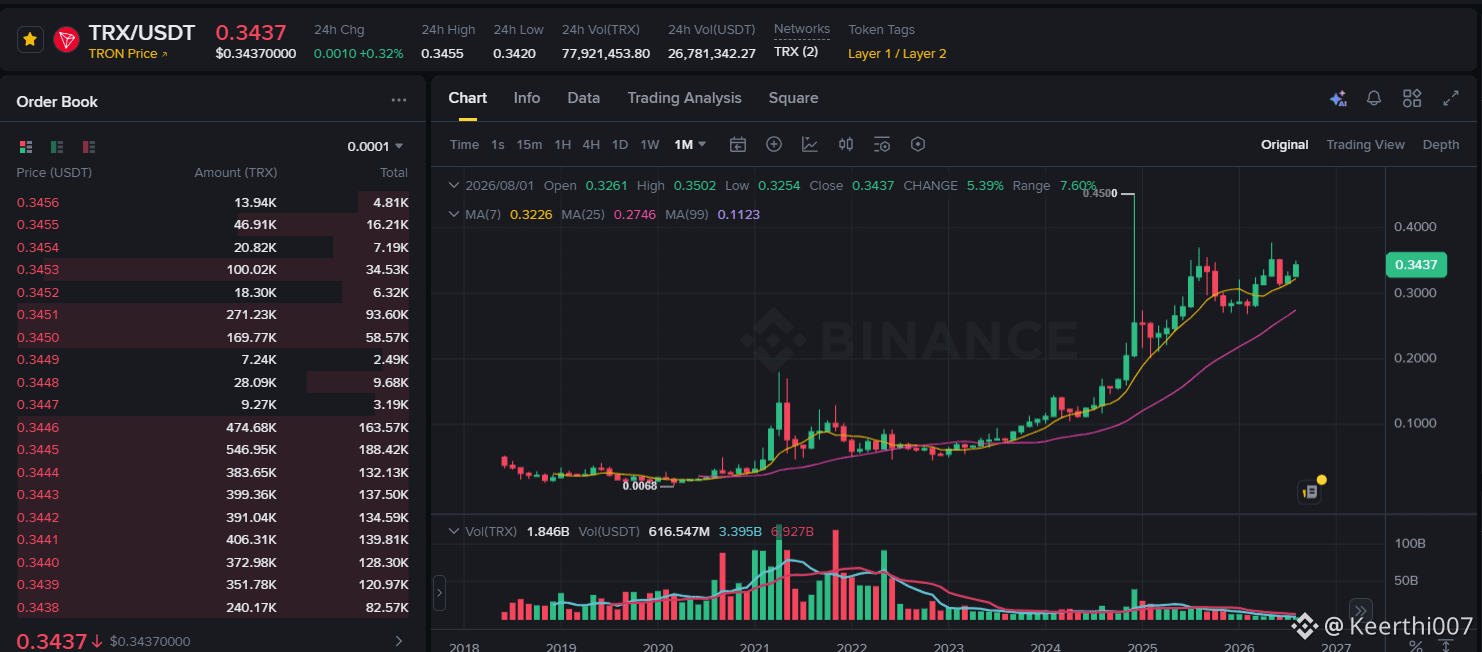Click the Price (USDT) column header
The image size is (1482, 652).
point(54,173)
